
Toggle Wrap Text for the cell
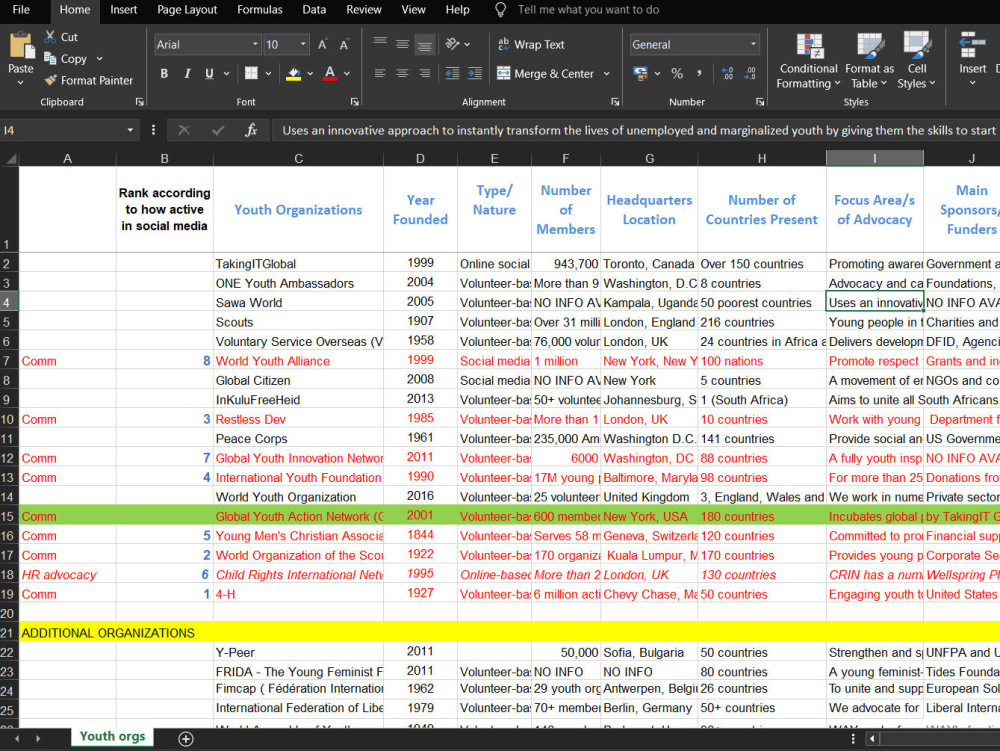pyautogui.click(x=531, y=44)
